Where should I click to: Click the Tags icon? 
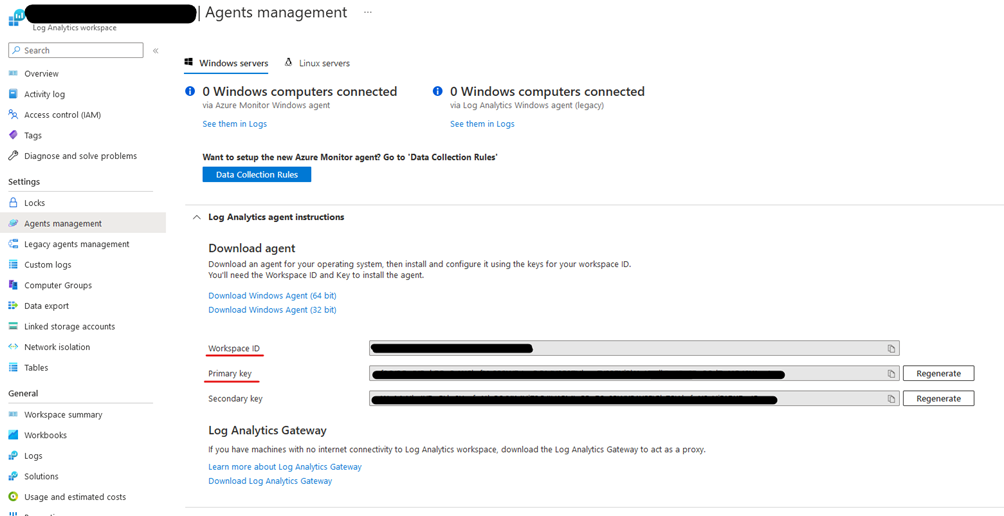point(13,135)
